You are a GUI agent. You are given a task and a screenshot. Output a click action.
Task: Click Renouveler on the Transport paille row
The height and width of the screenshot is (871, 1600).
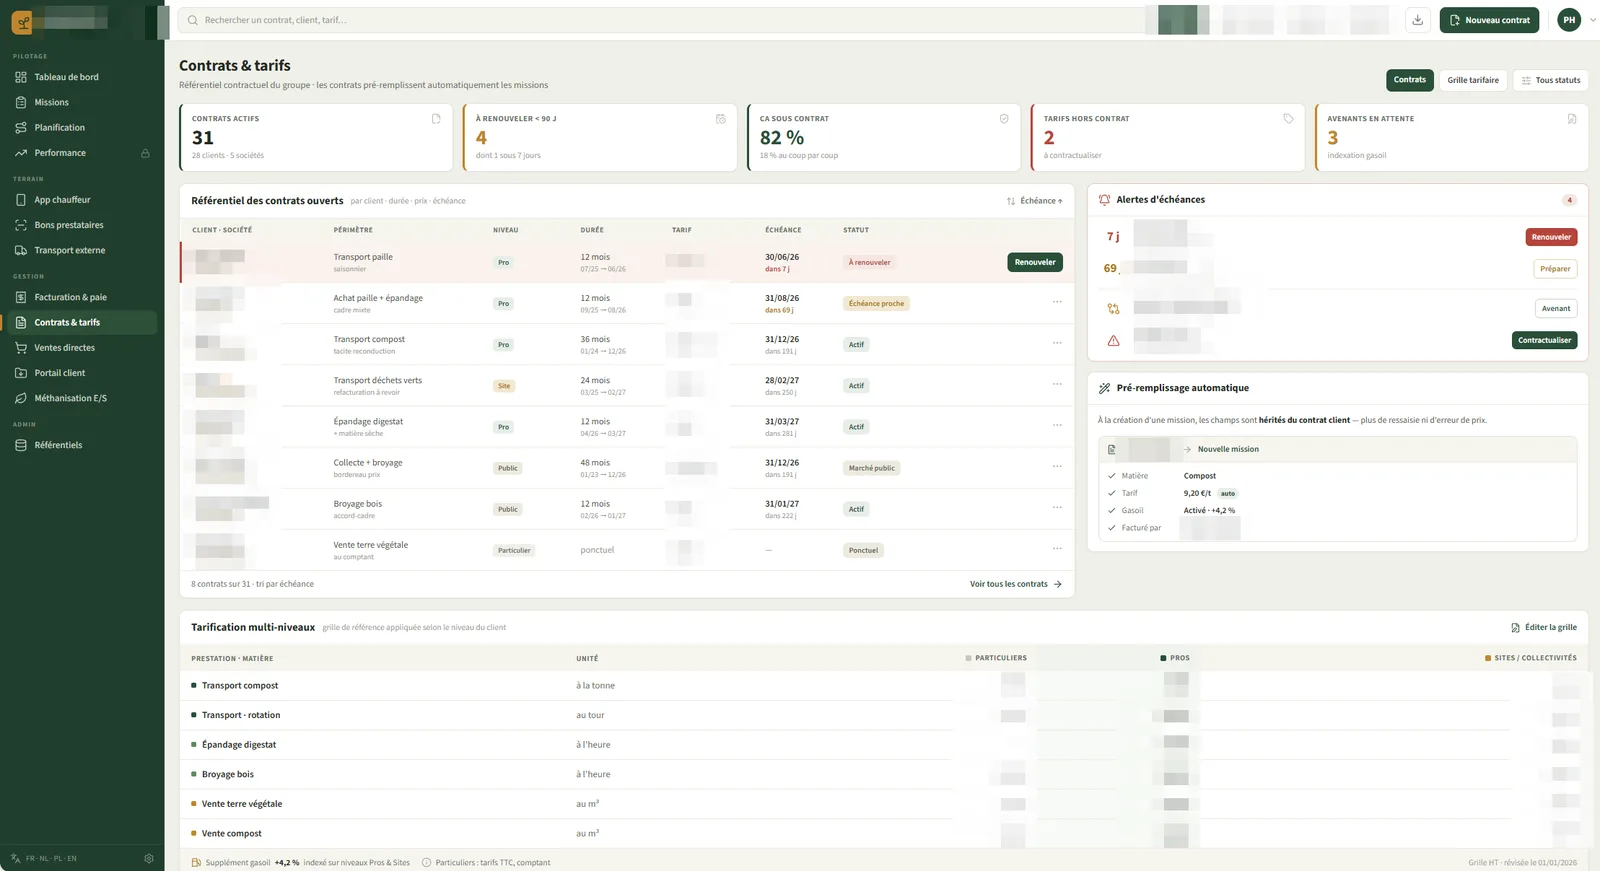pos(1035,262)
